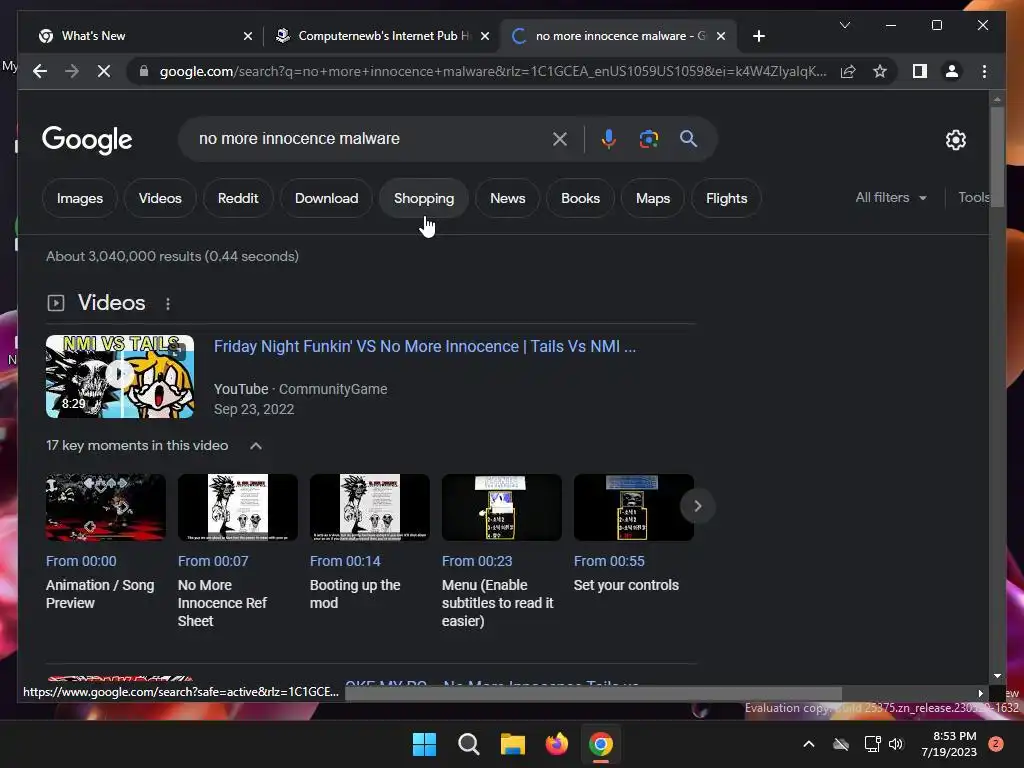This screenshot has width=1024, height=768.
Task: Open key moment From 00:07
Action: point(213,561)
